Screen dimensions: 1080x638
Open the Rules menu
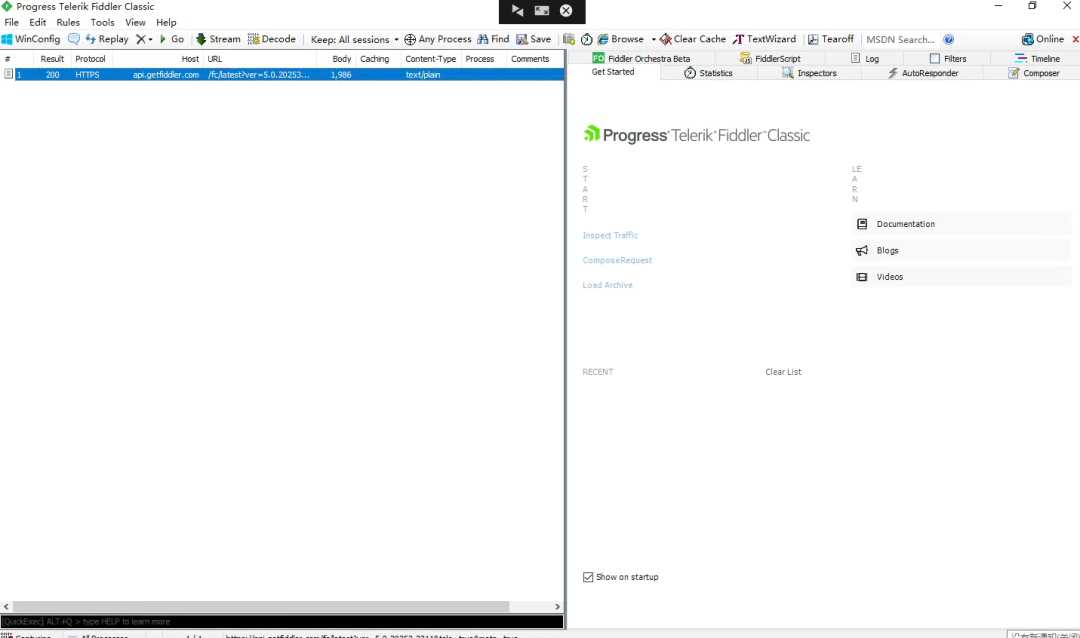pos(68,22)
